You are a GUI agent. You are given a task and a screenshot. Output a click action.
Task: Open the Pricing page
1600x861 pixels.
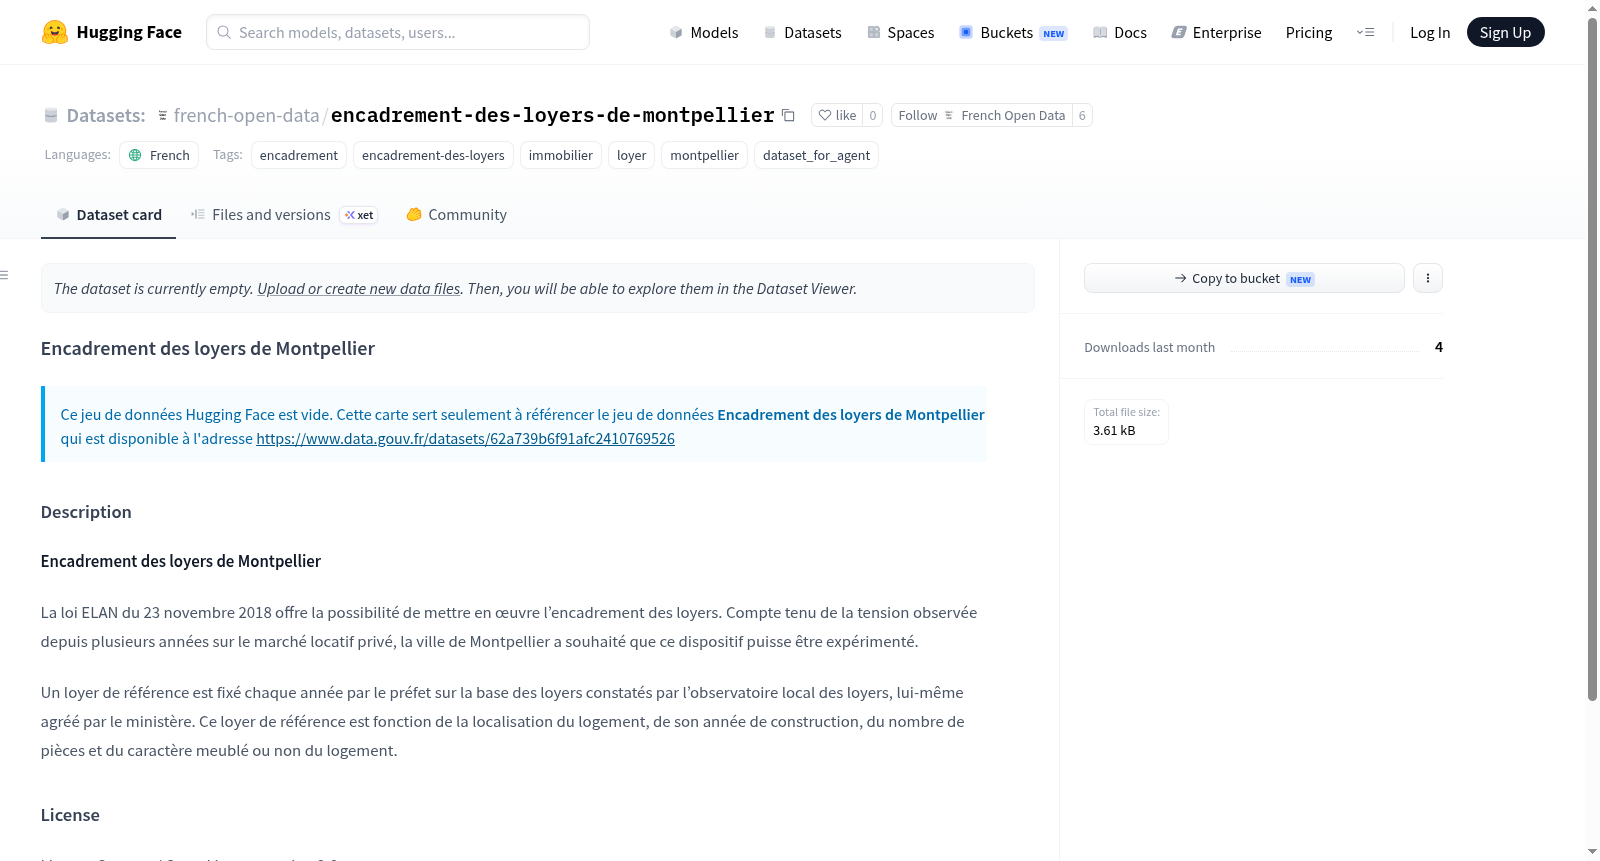tap(1309, 32)
